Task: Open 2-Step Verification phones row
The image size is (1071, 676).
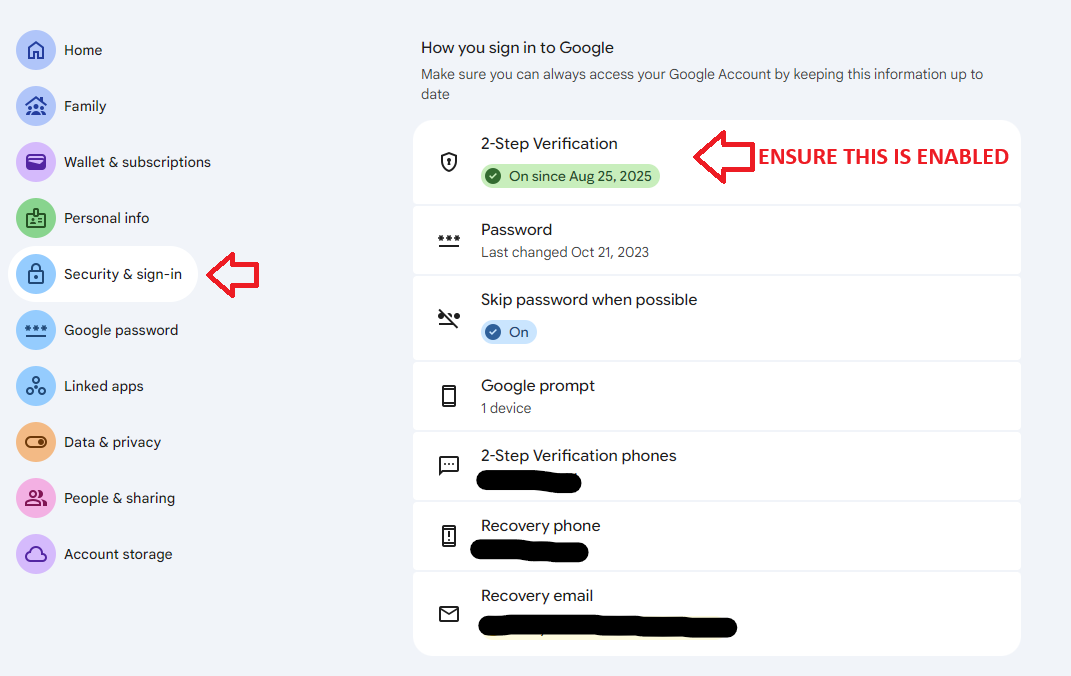Action: [x=717, y=466]
